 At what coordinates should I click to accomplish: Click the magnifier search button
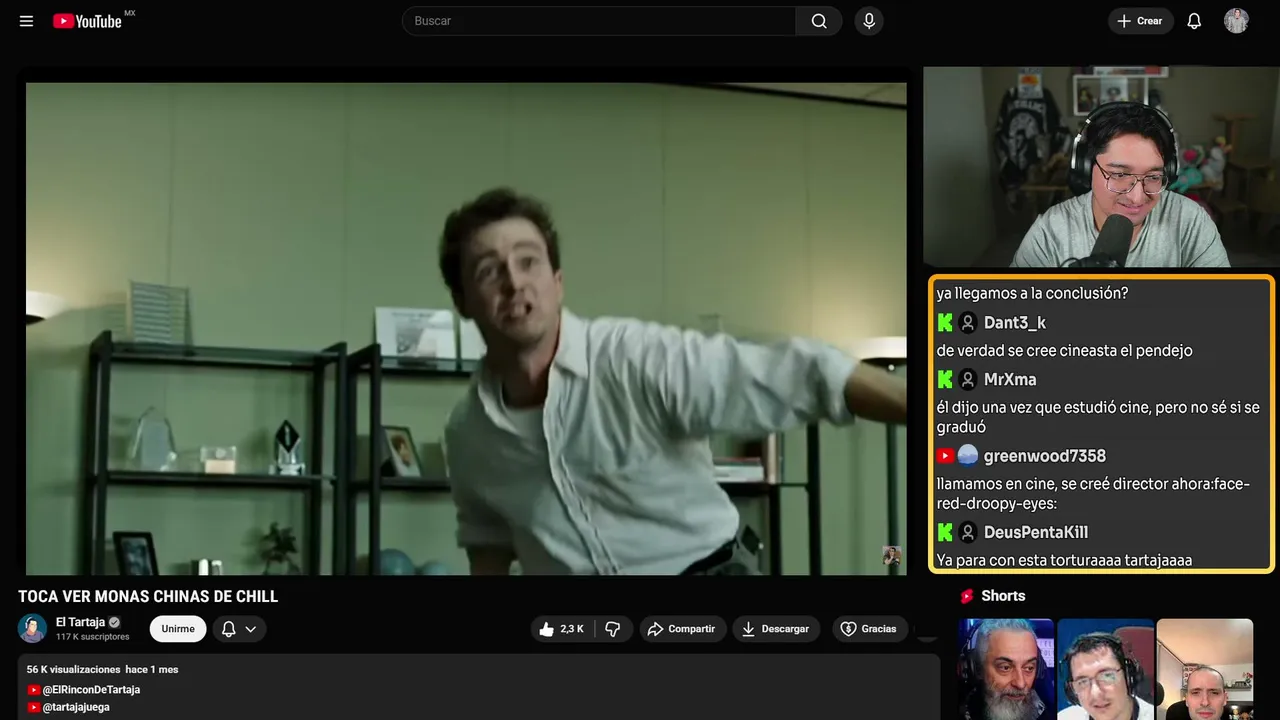click(819, 21)
